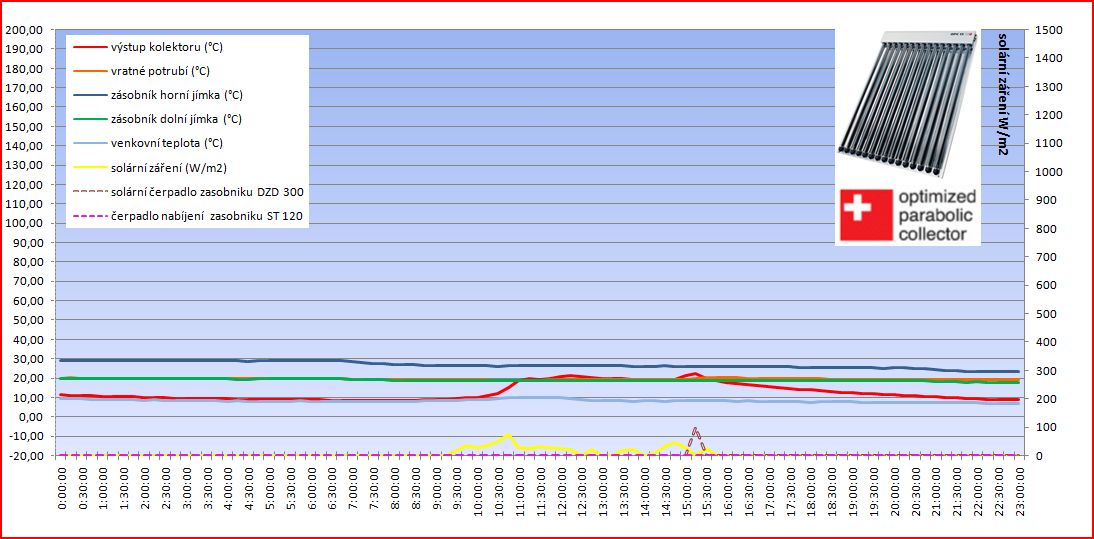Click the dark blue swatch for zásobník horní jímka
The width and height of the screenshot is (1094, 539).
pyautogui.click(x=90, y=95)
